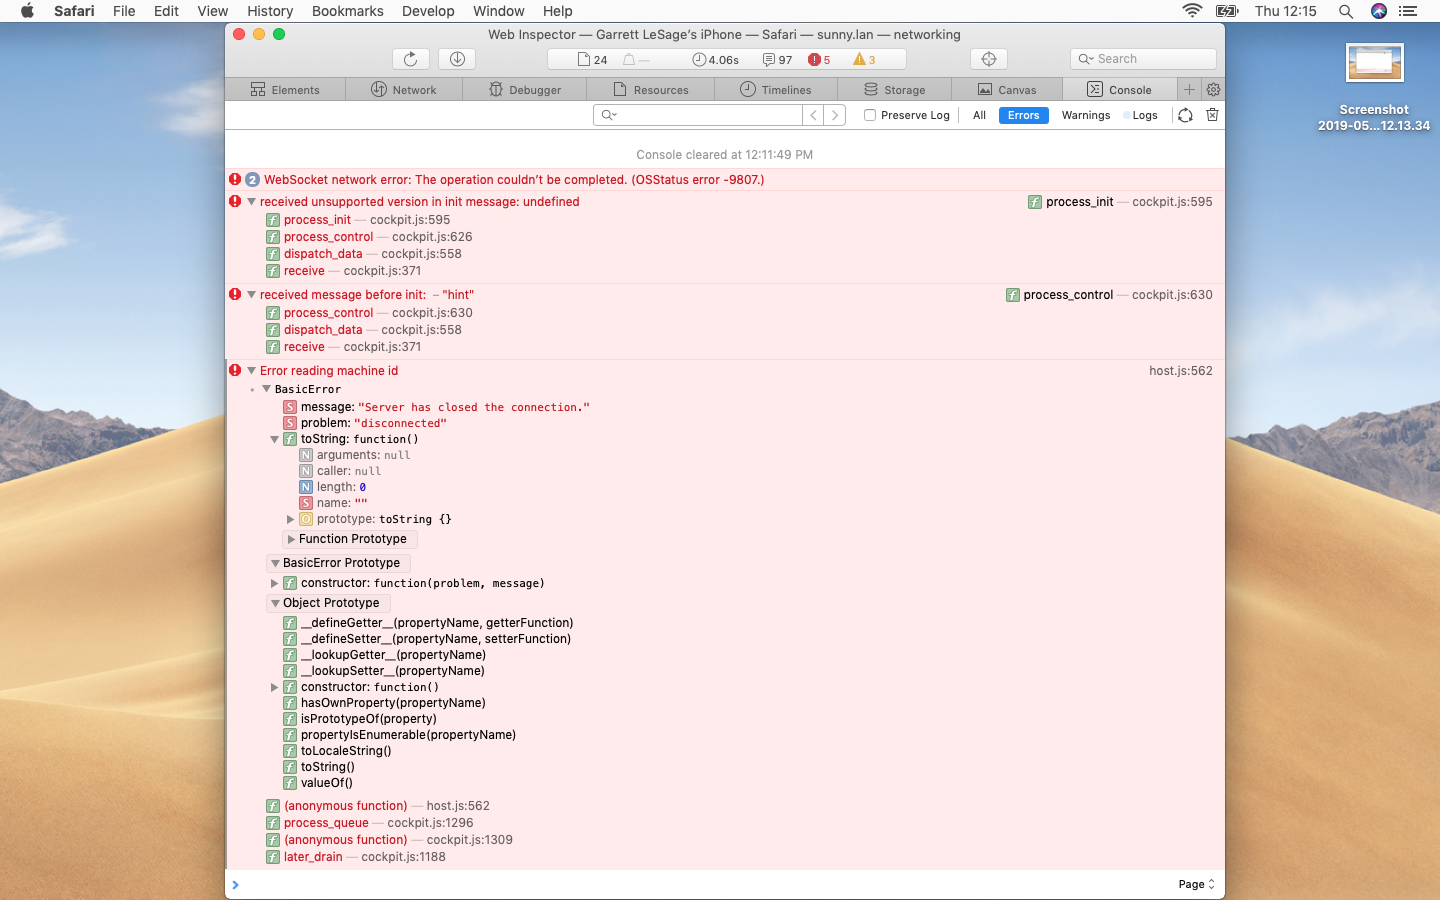Open Web Inspector settings gear
Viewport: 1440px width, 900px height.
[1213, 89]
